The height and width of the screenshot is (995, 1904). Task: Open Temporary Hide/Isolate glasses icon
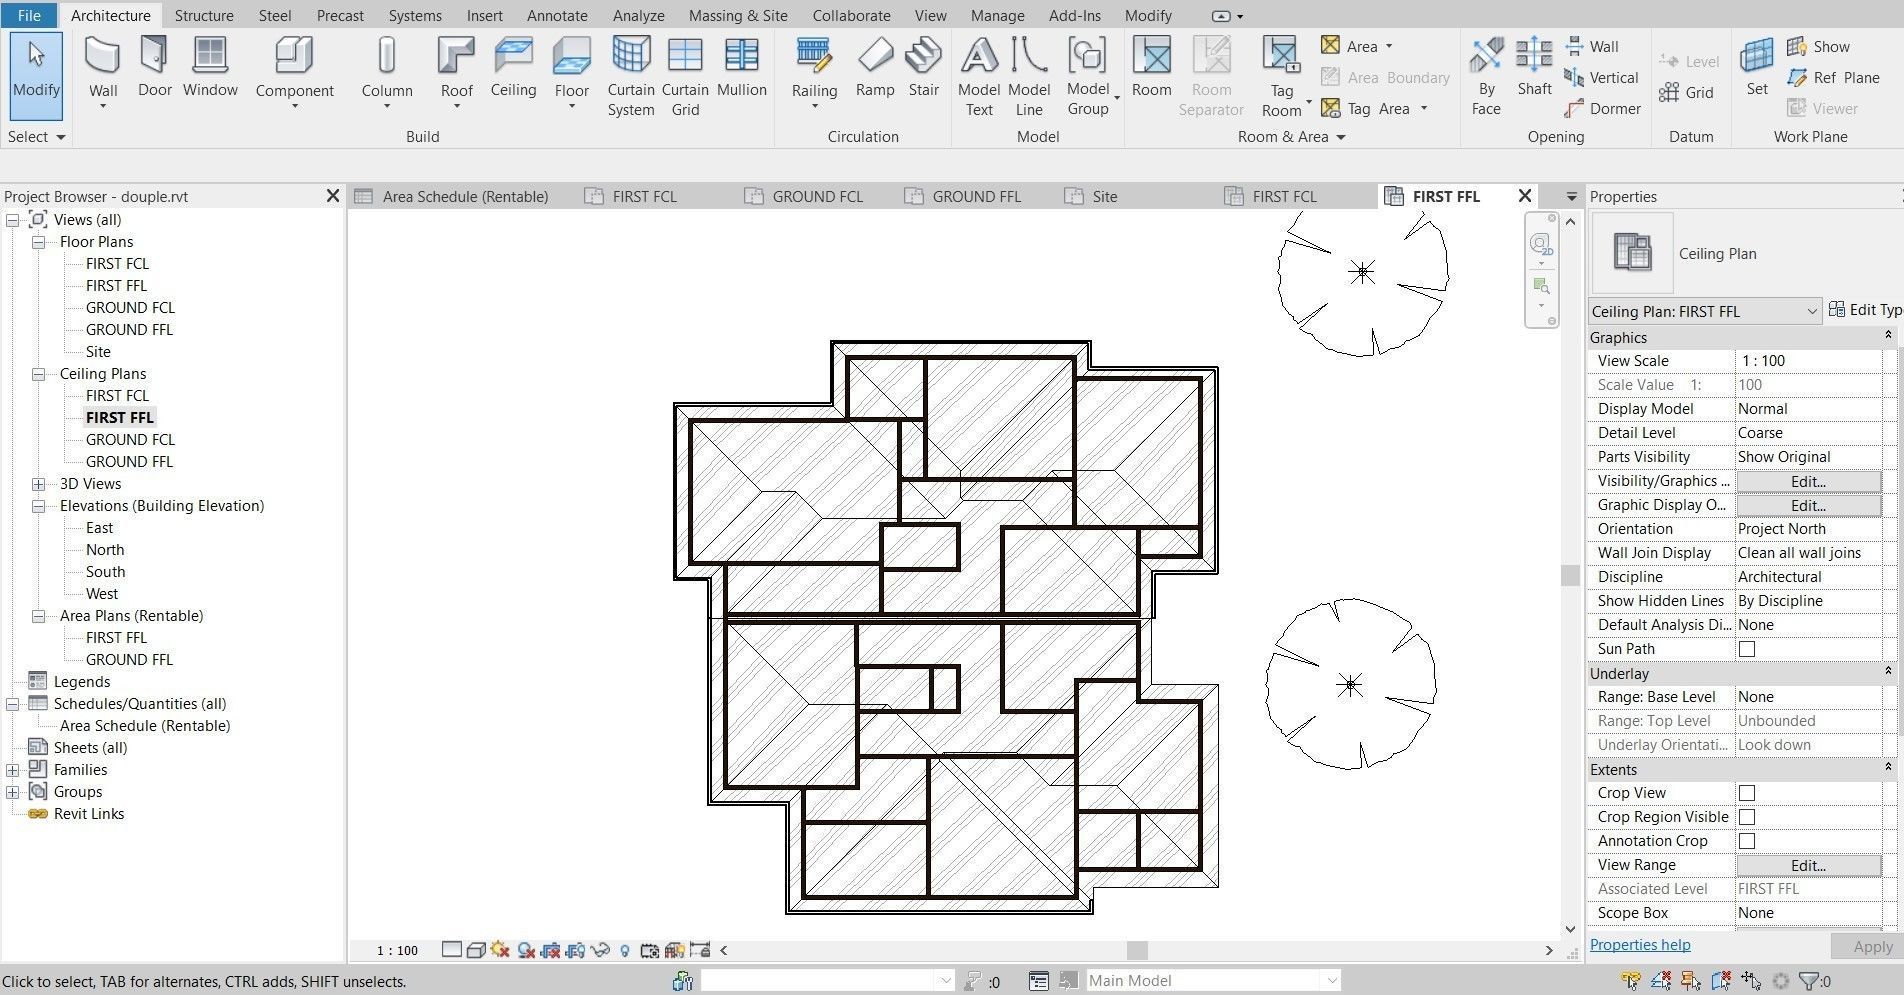point(600,950)
